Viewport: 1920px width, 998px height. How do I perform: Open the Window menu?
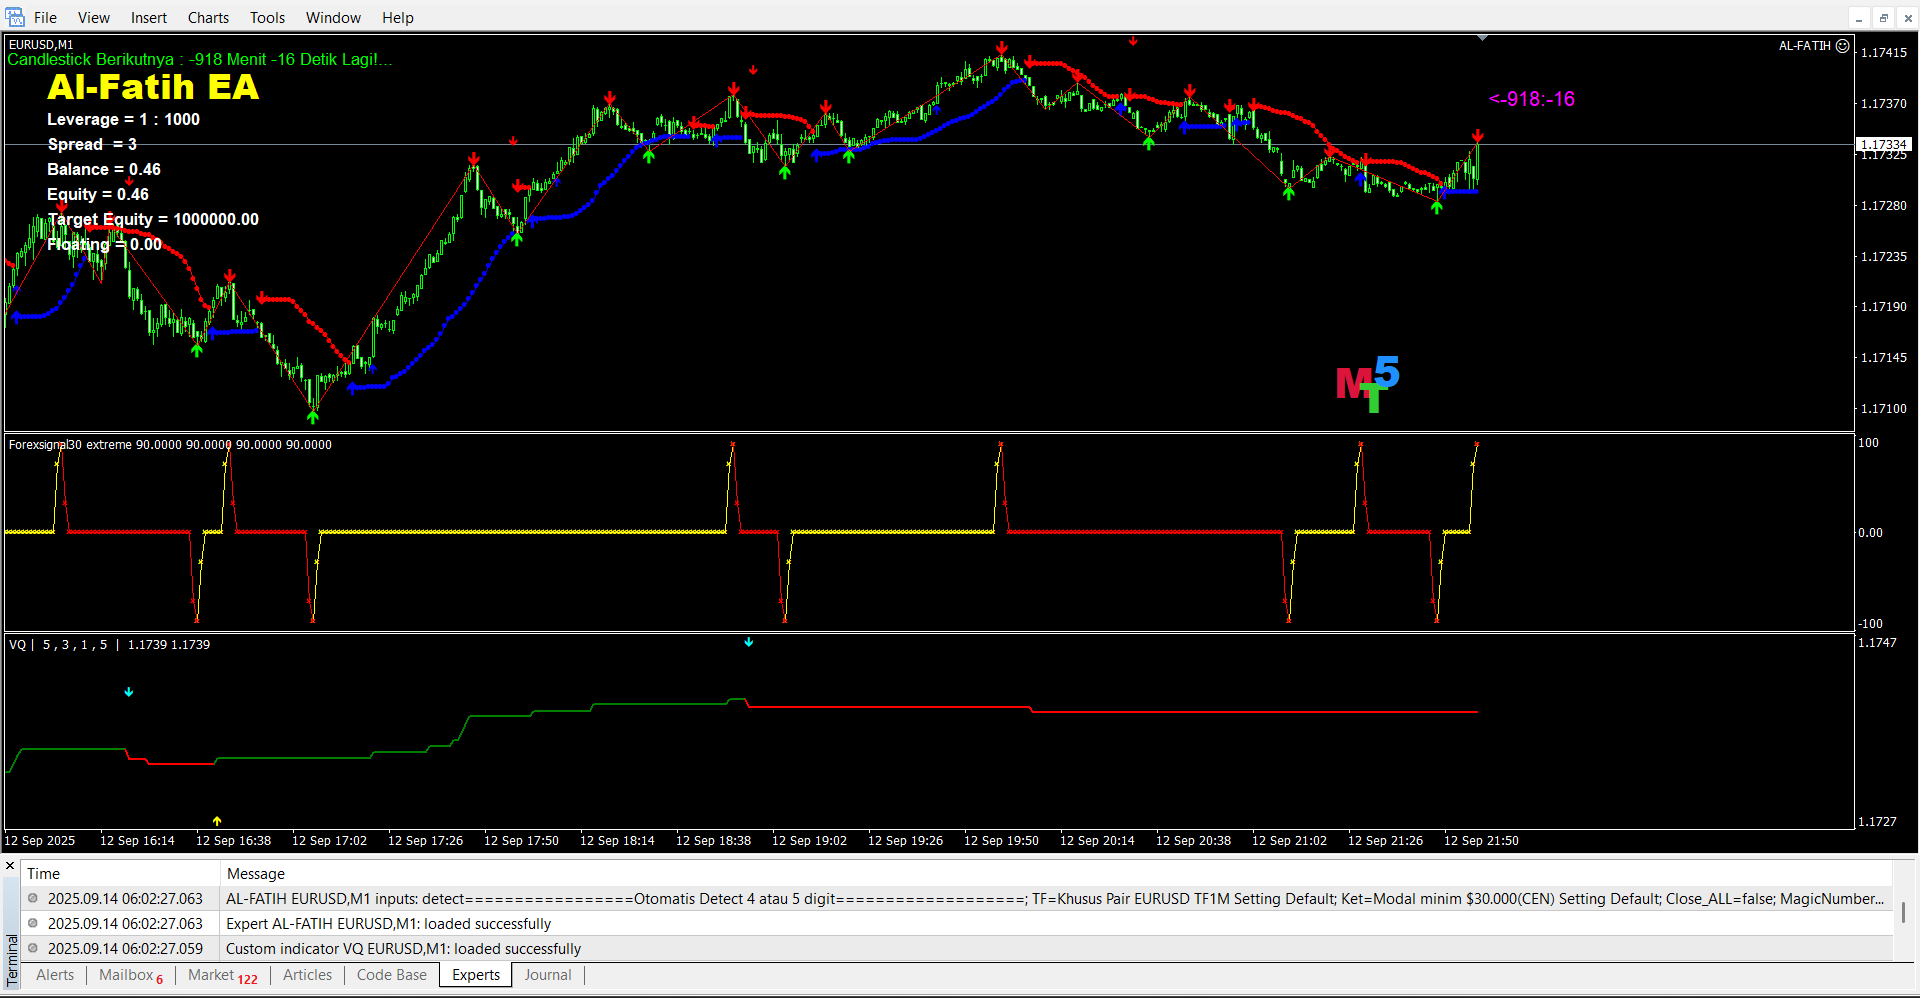click(333, 18)
